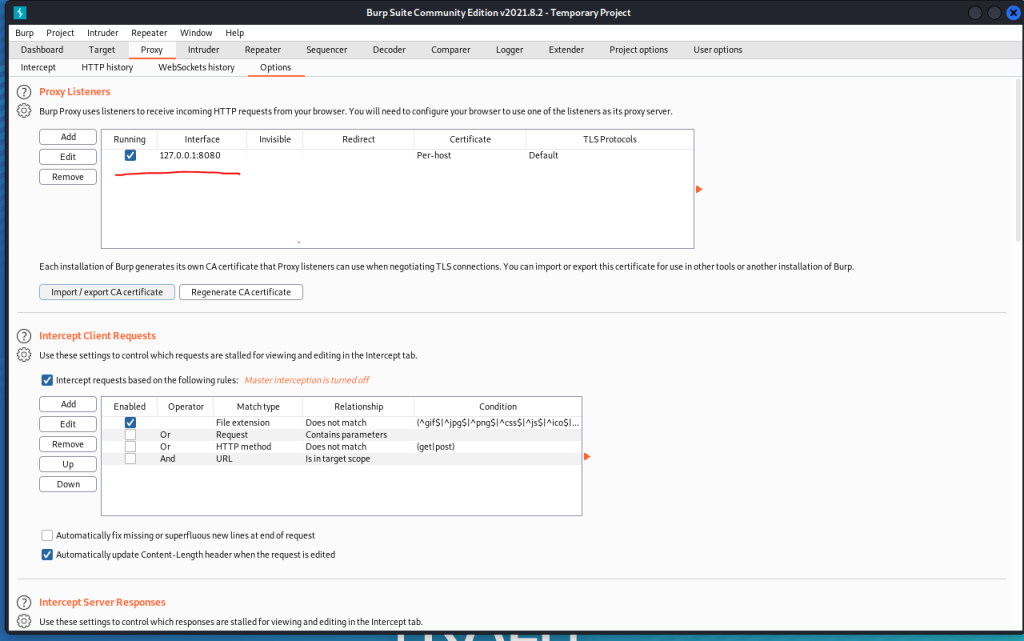This screenshot has height=641, width=1024.
Task: Open the HTTP history subtab
Action: coord(107,67)
